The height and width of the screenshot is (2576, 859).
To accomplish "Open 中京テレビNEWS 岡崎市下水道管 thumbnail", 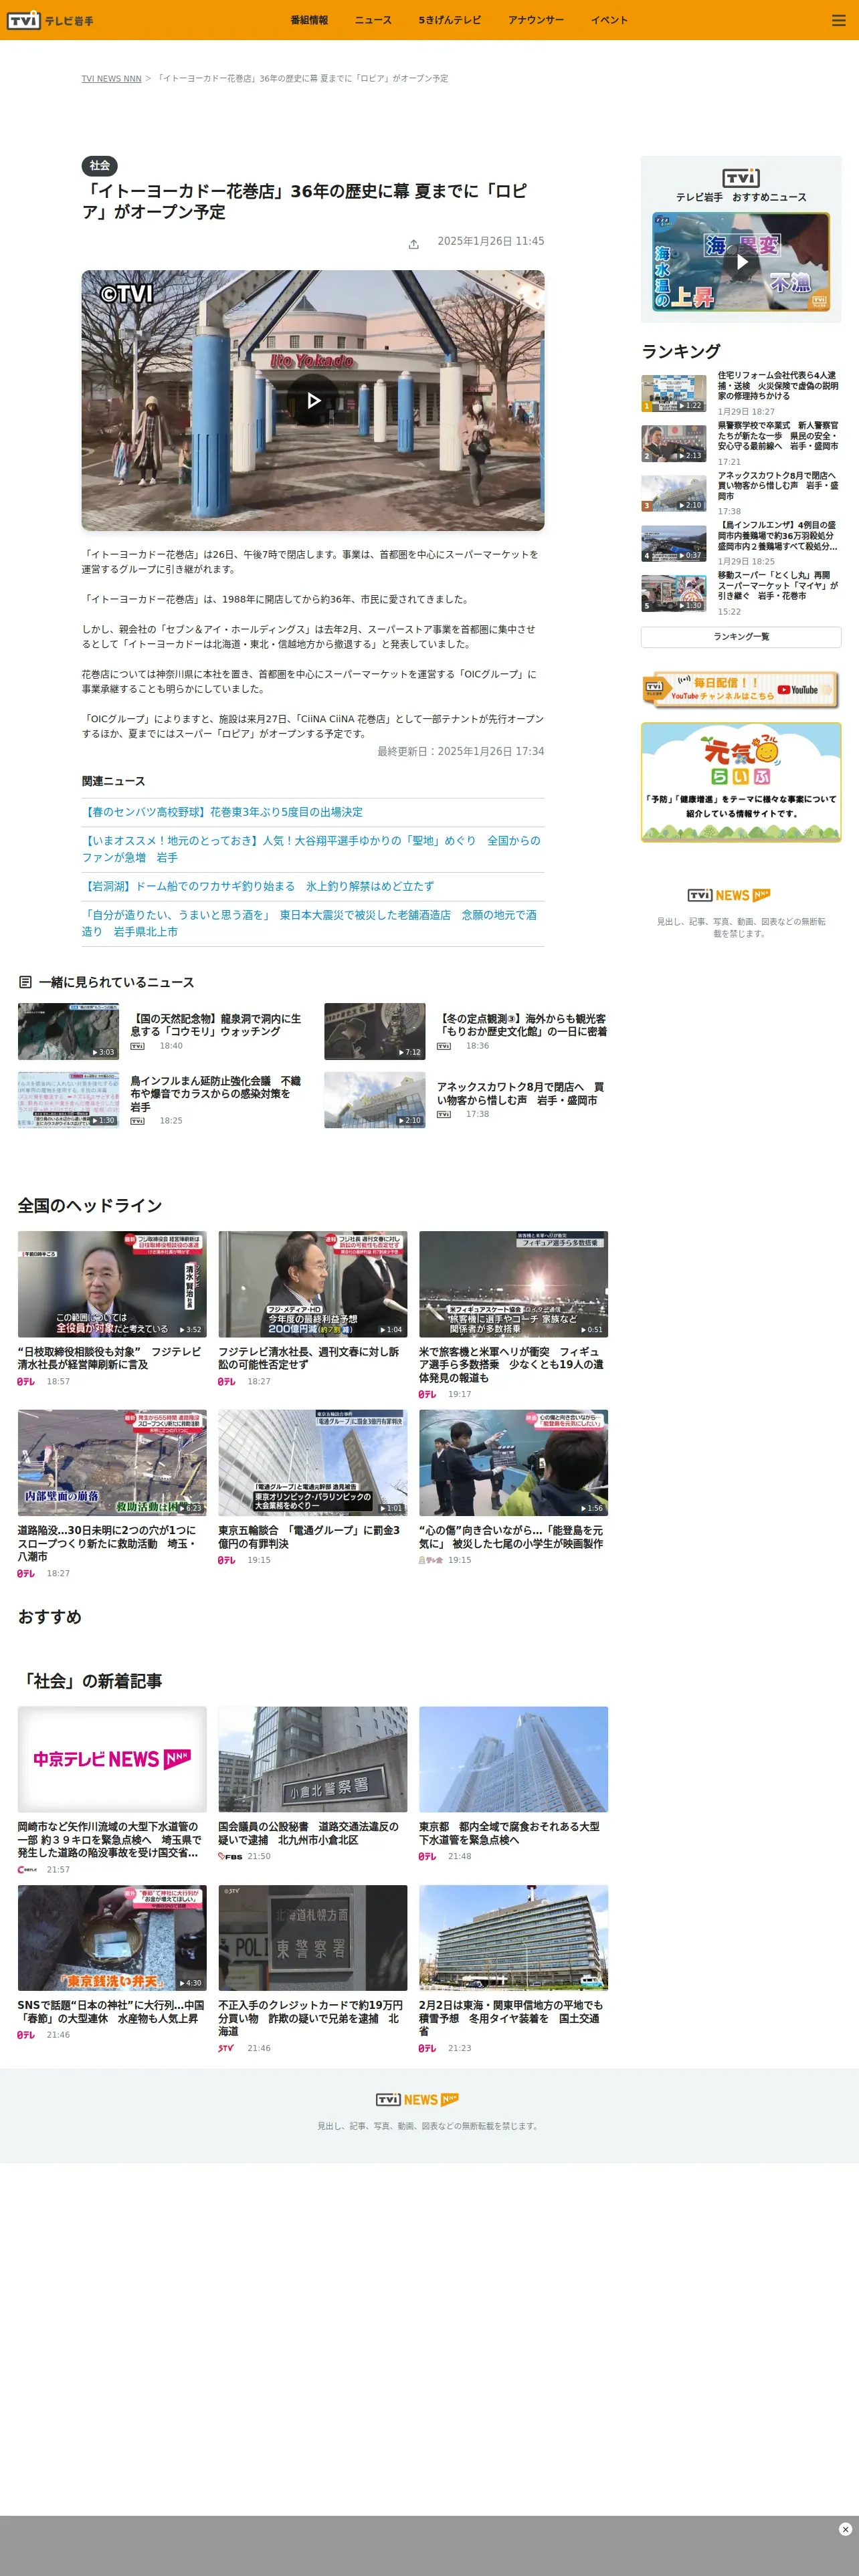I will click(112, 1759).
